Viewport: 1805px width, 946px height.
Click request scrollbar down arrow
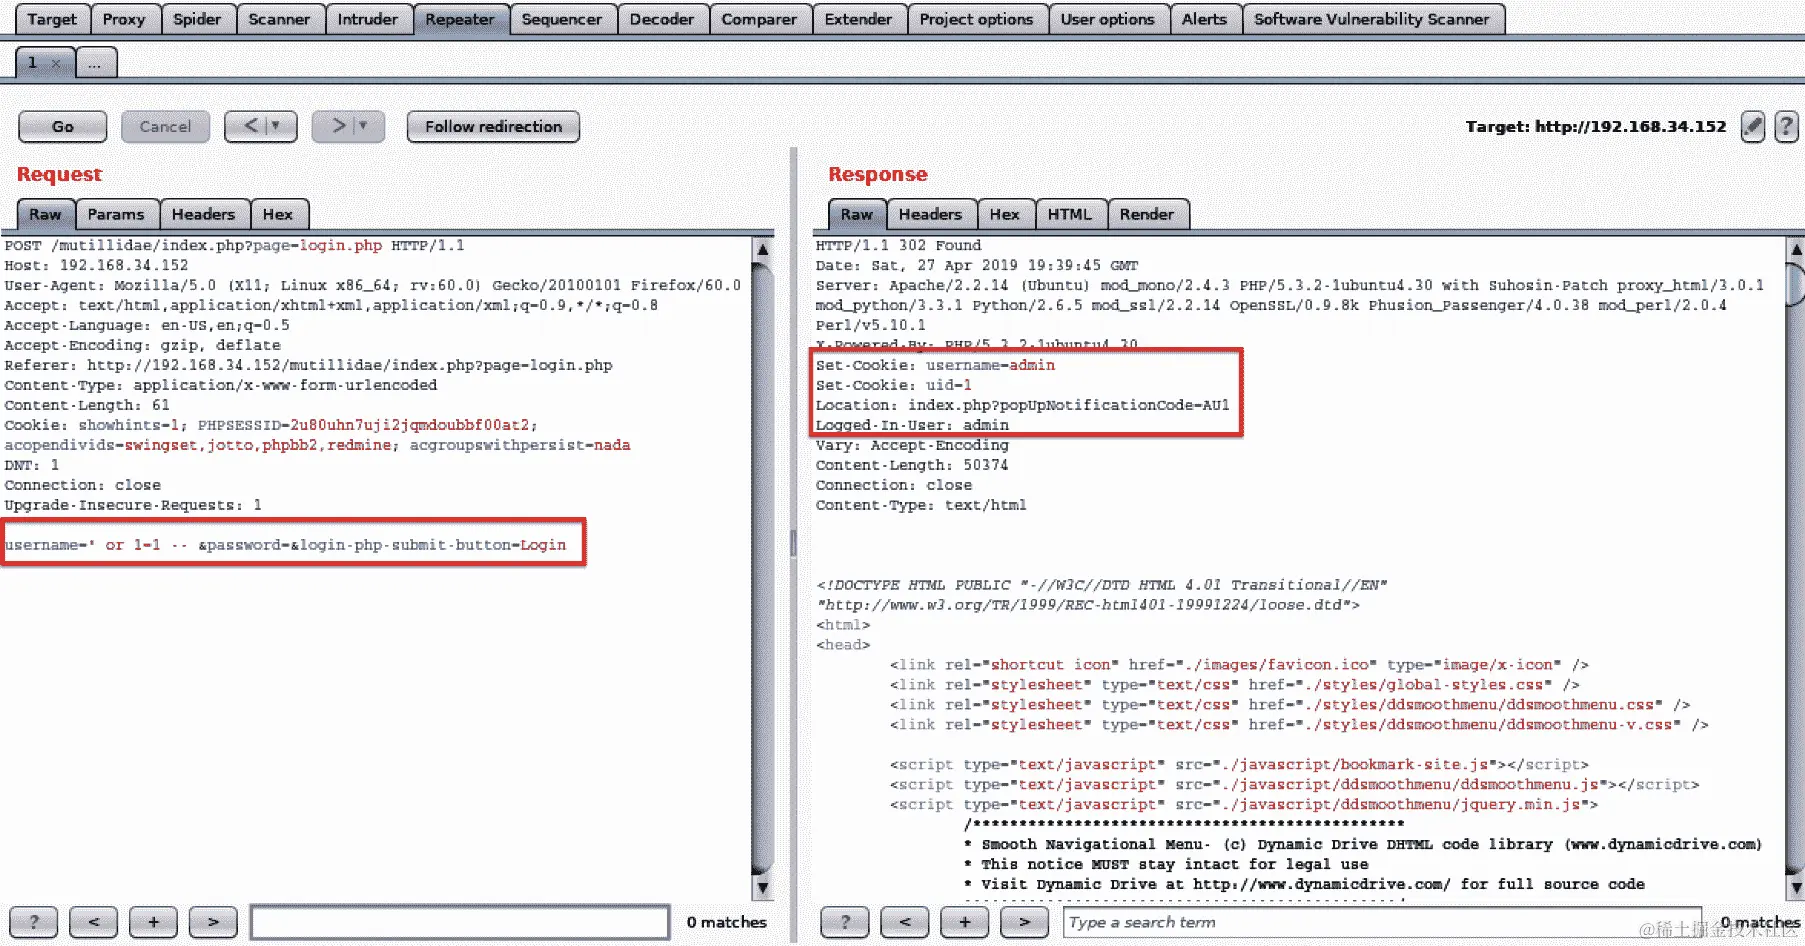(762, 886)
